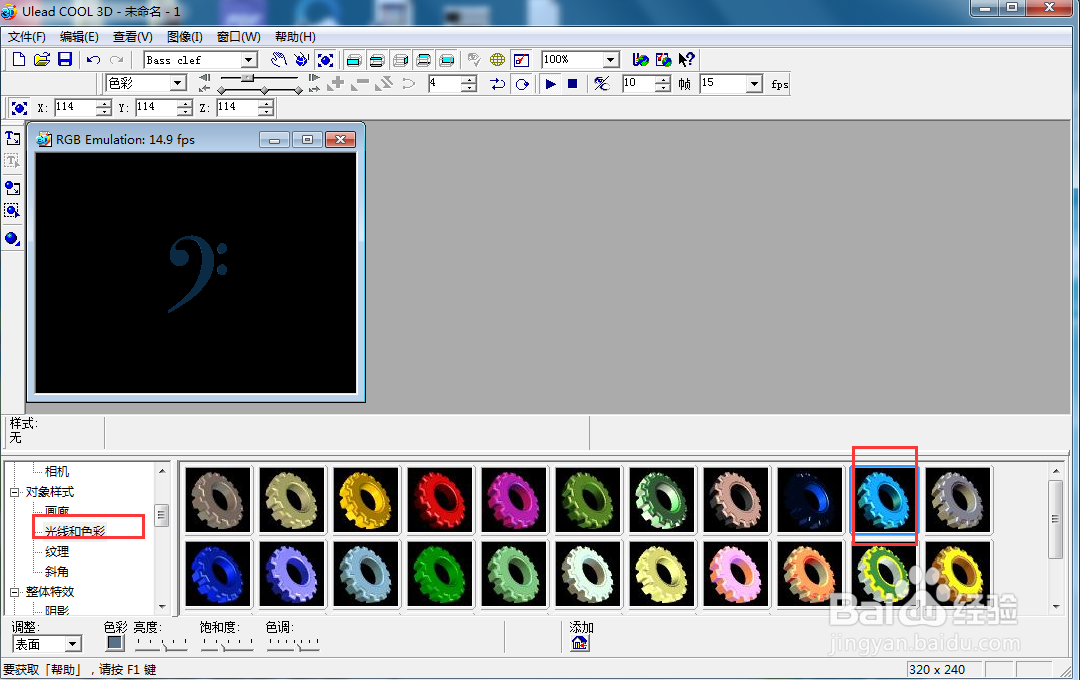
Task: Open the 15 fps dropdown
Action: pos(755,84)
